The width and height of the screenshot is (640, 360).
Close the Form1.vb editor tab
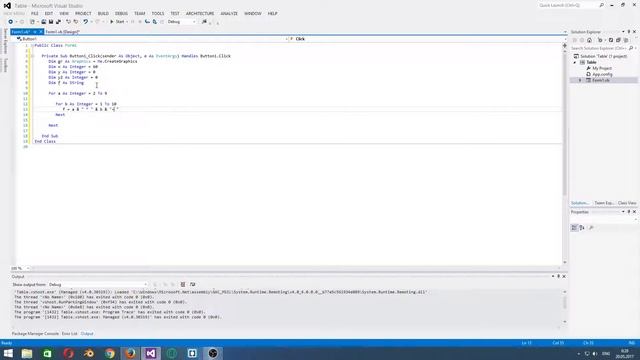(41, 31)
